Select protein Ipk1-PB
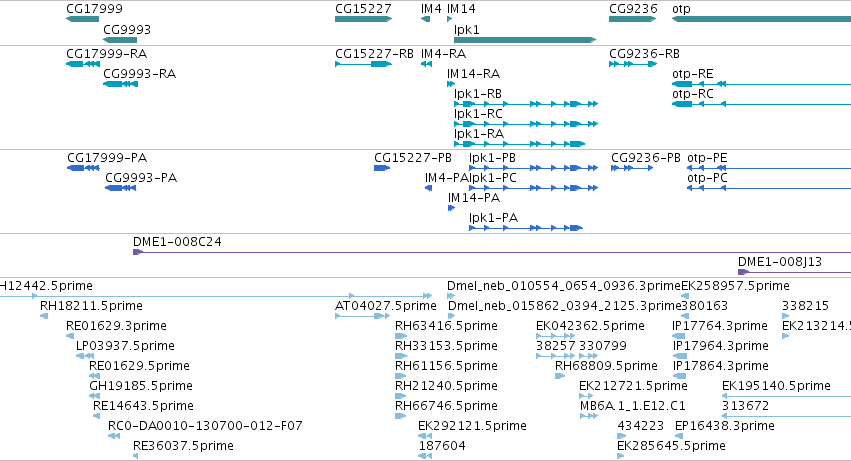Screen dimensions: 851x461 (534, 168)
